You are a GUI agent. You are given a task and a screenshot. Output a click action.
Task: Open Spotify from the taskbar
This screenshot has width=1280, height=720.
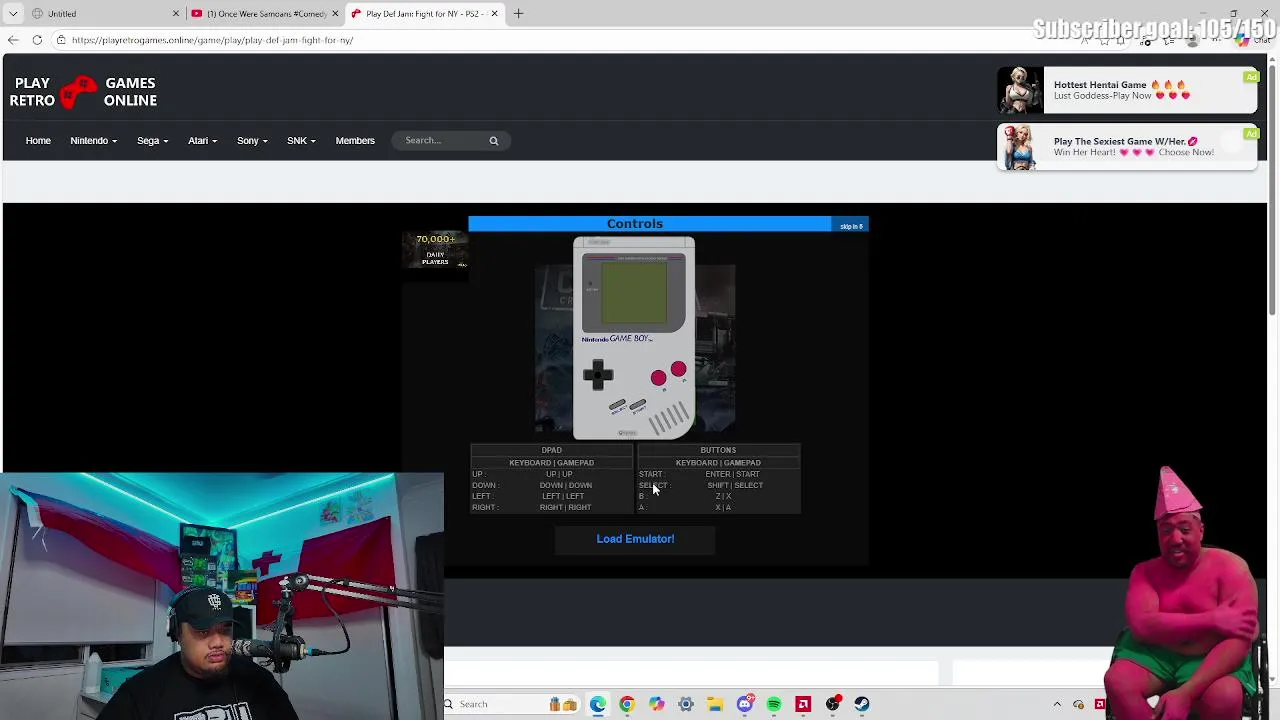click(x=774, y=704)
